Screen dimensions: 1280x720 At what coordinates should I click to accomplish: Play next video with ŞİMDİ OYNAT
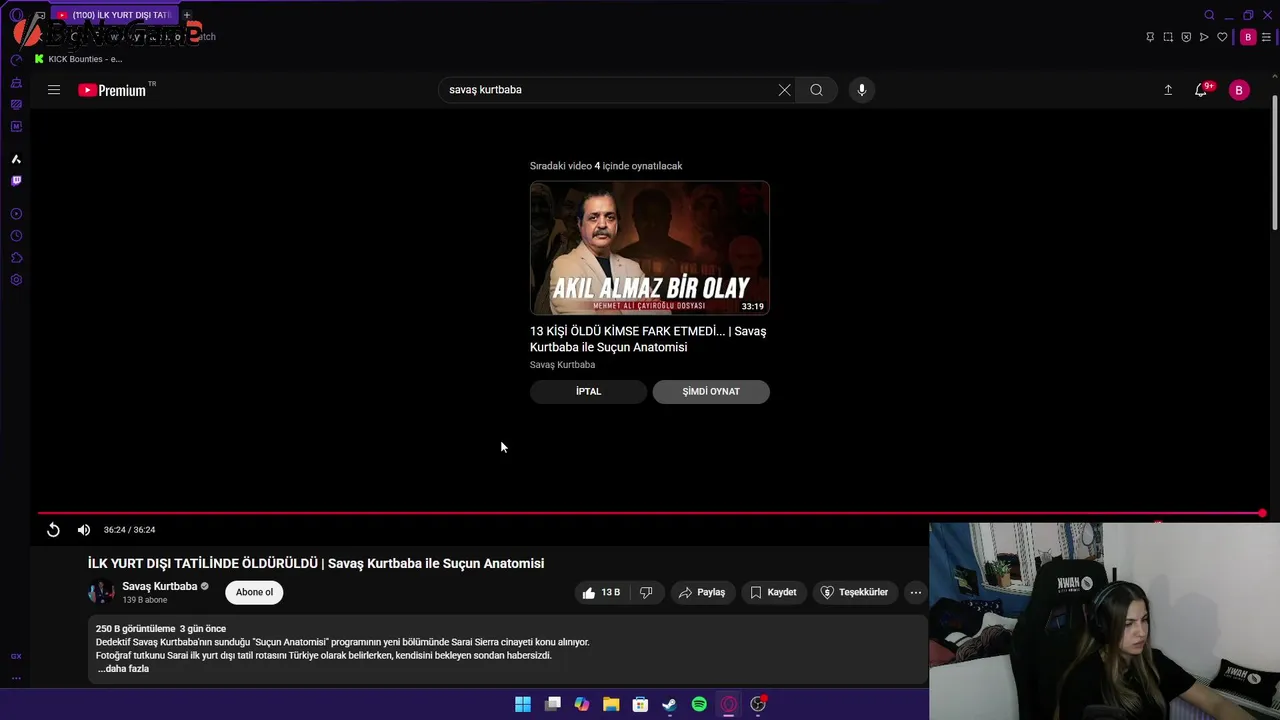[x=711, y=392]
